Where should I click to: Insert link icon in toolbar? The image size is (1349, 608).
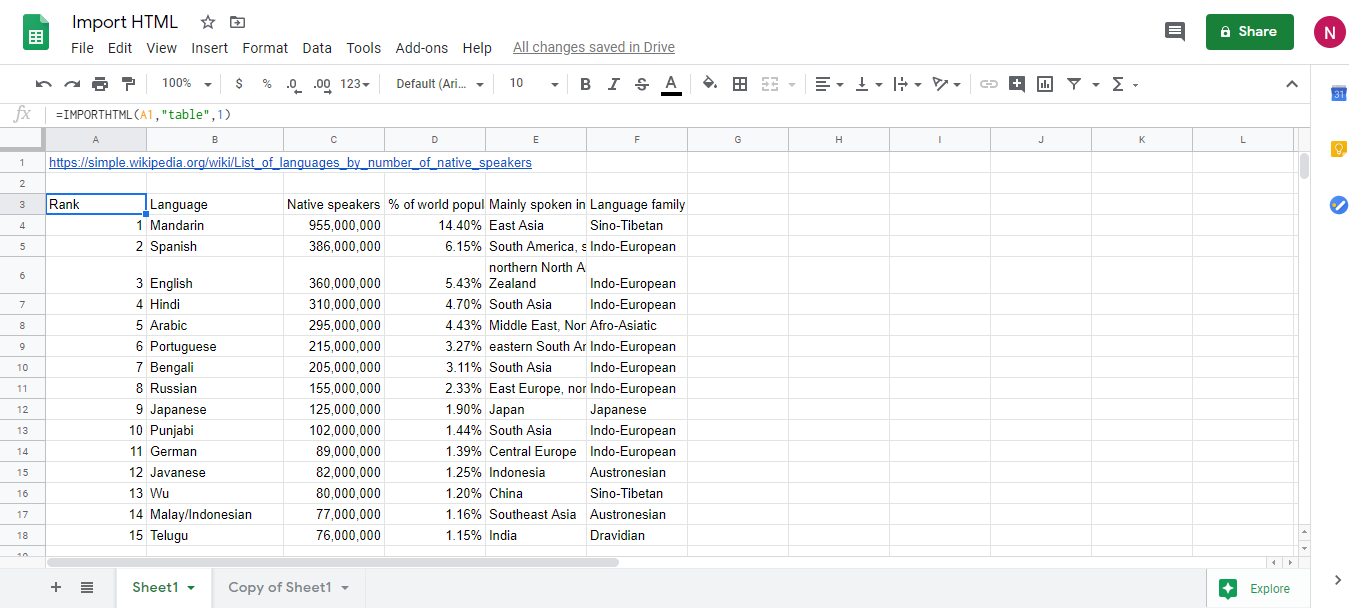pos(989,84)
